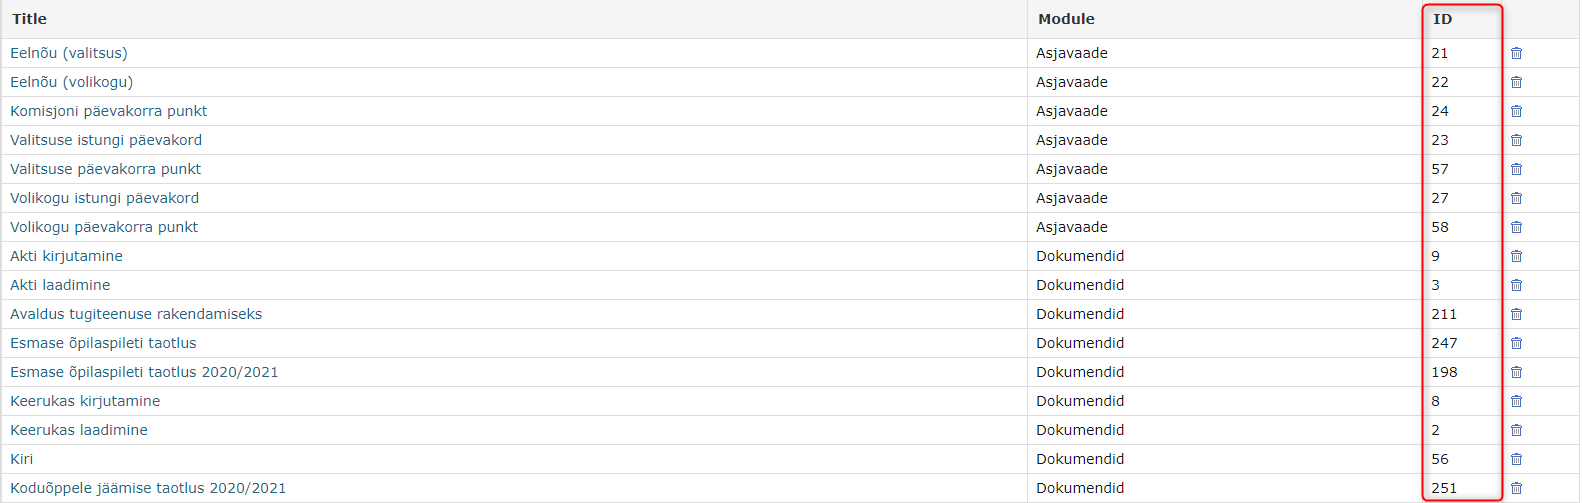Screen dimensions: 1582x503
Task: Sort table by Title column header
Action: 30,19
